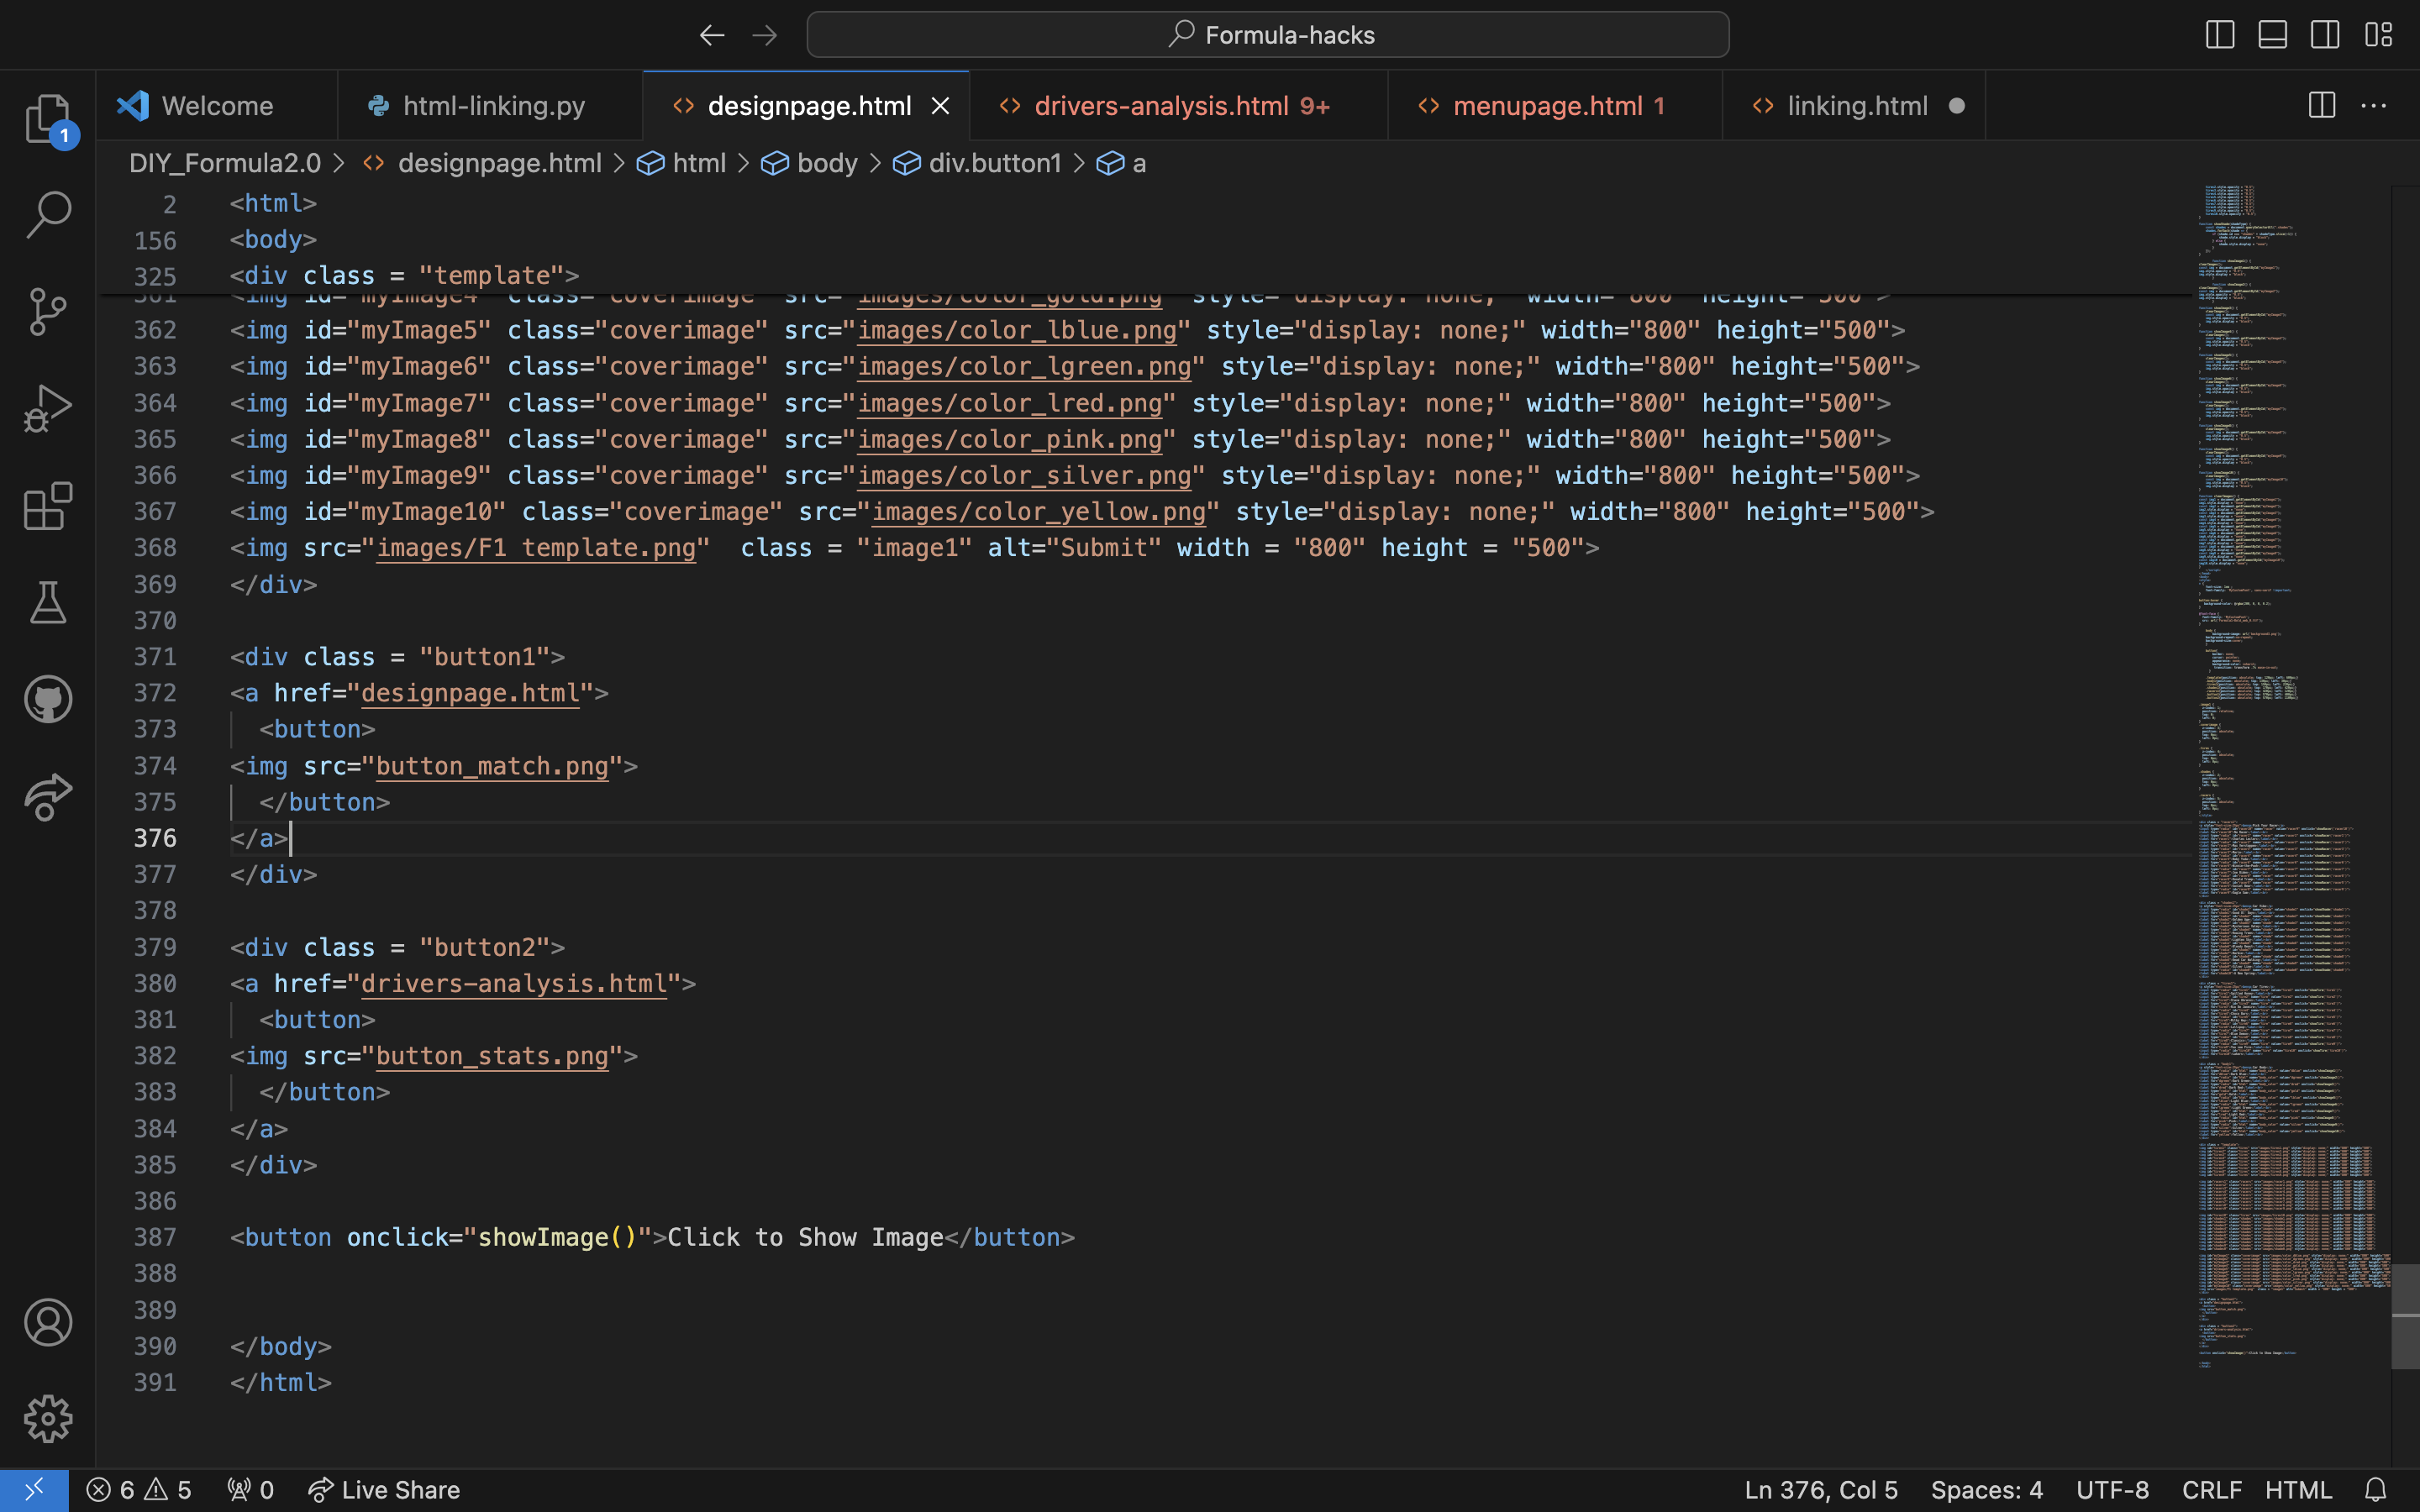Follow the drivers-analysis.html href link in the code
The height and width of the screenshot is (1512, 2420).
(x=513, y=984)
